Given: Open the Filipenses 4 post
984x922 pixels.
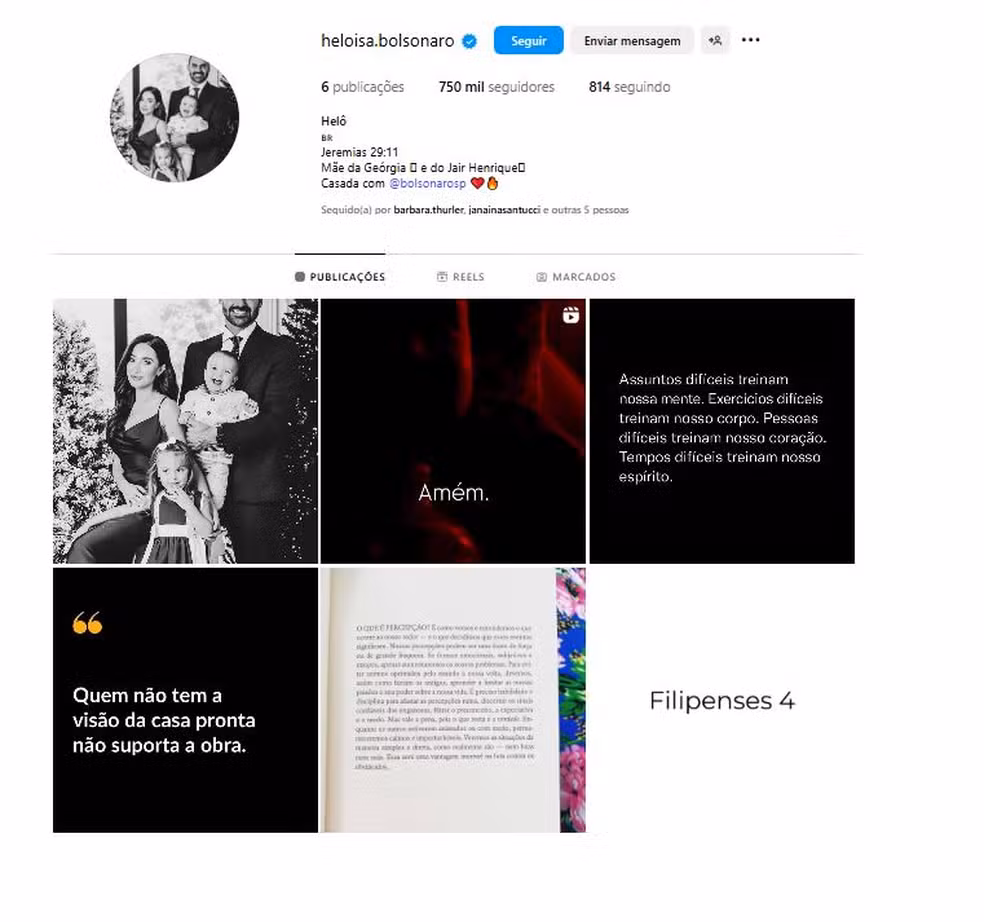Looking at the screenshot, I should tap(722, 700).
